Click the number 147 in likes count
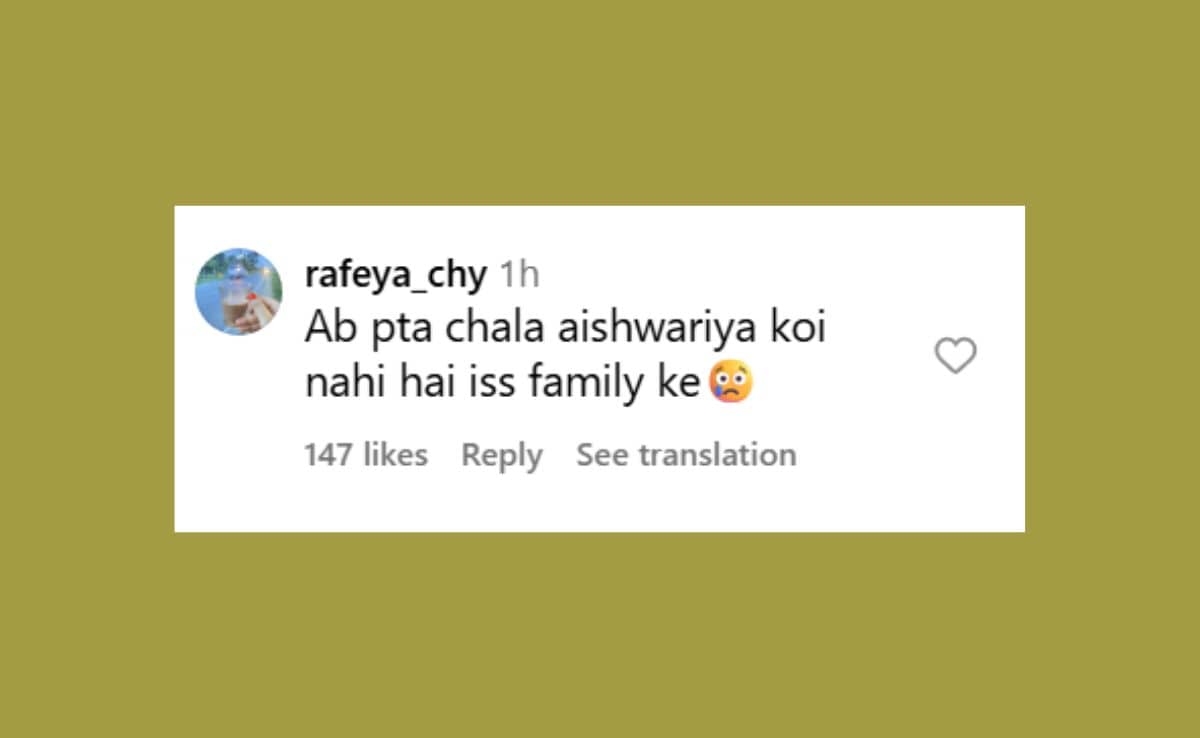Image resolution: width=1200 pixels, height=738 pixels. tap(329, 455)
